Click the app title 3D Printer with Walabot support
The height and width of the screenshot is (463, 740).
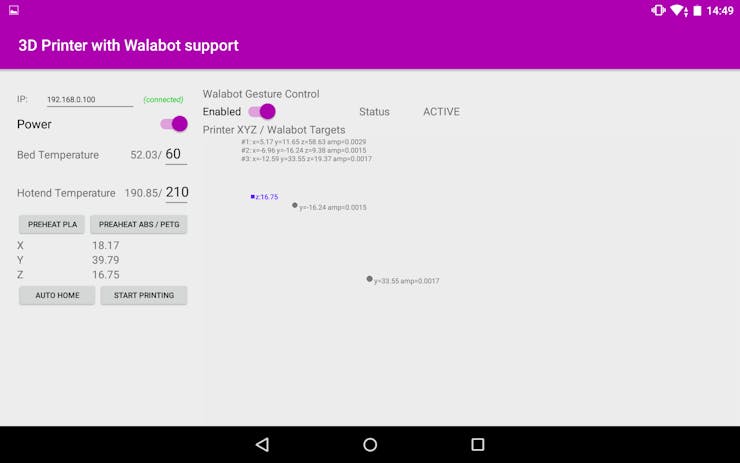[x=128, y=45]
